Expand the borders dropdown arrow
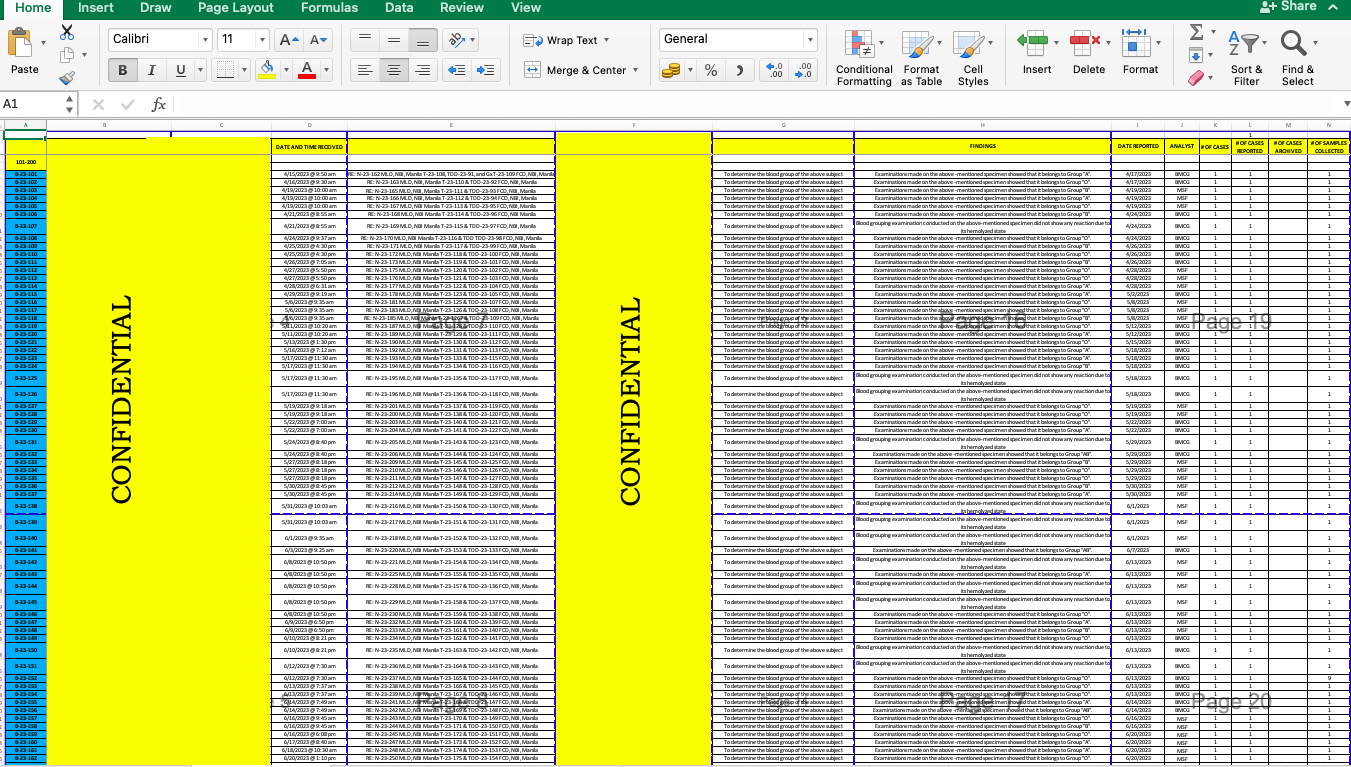 [245, 70]
